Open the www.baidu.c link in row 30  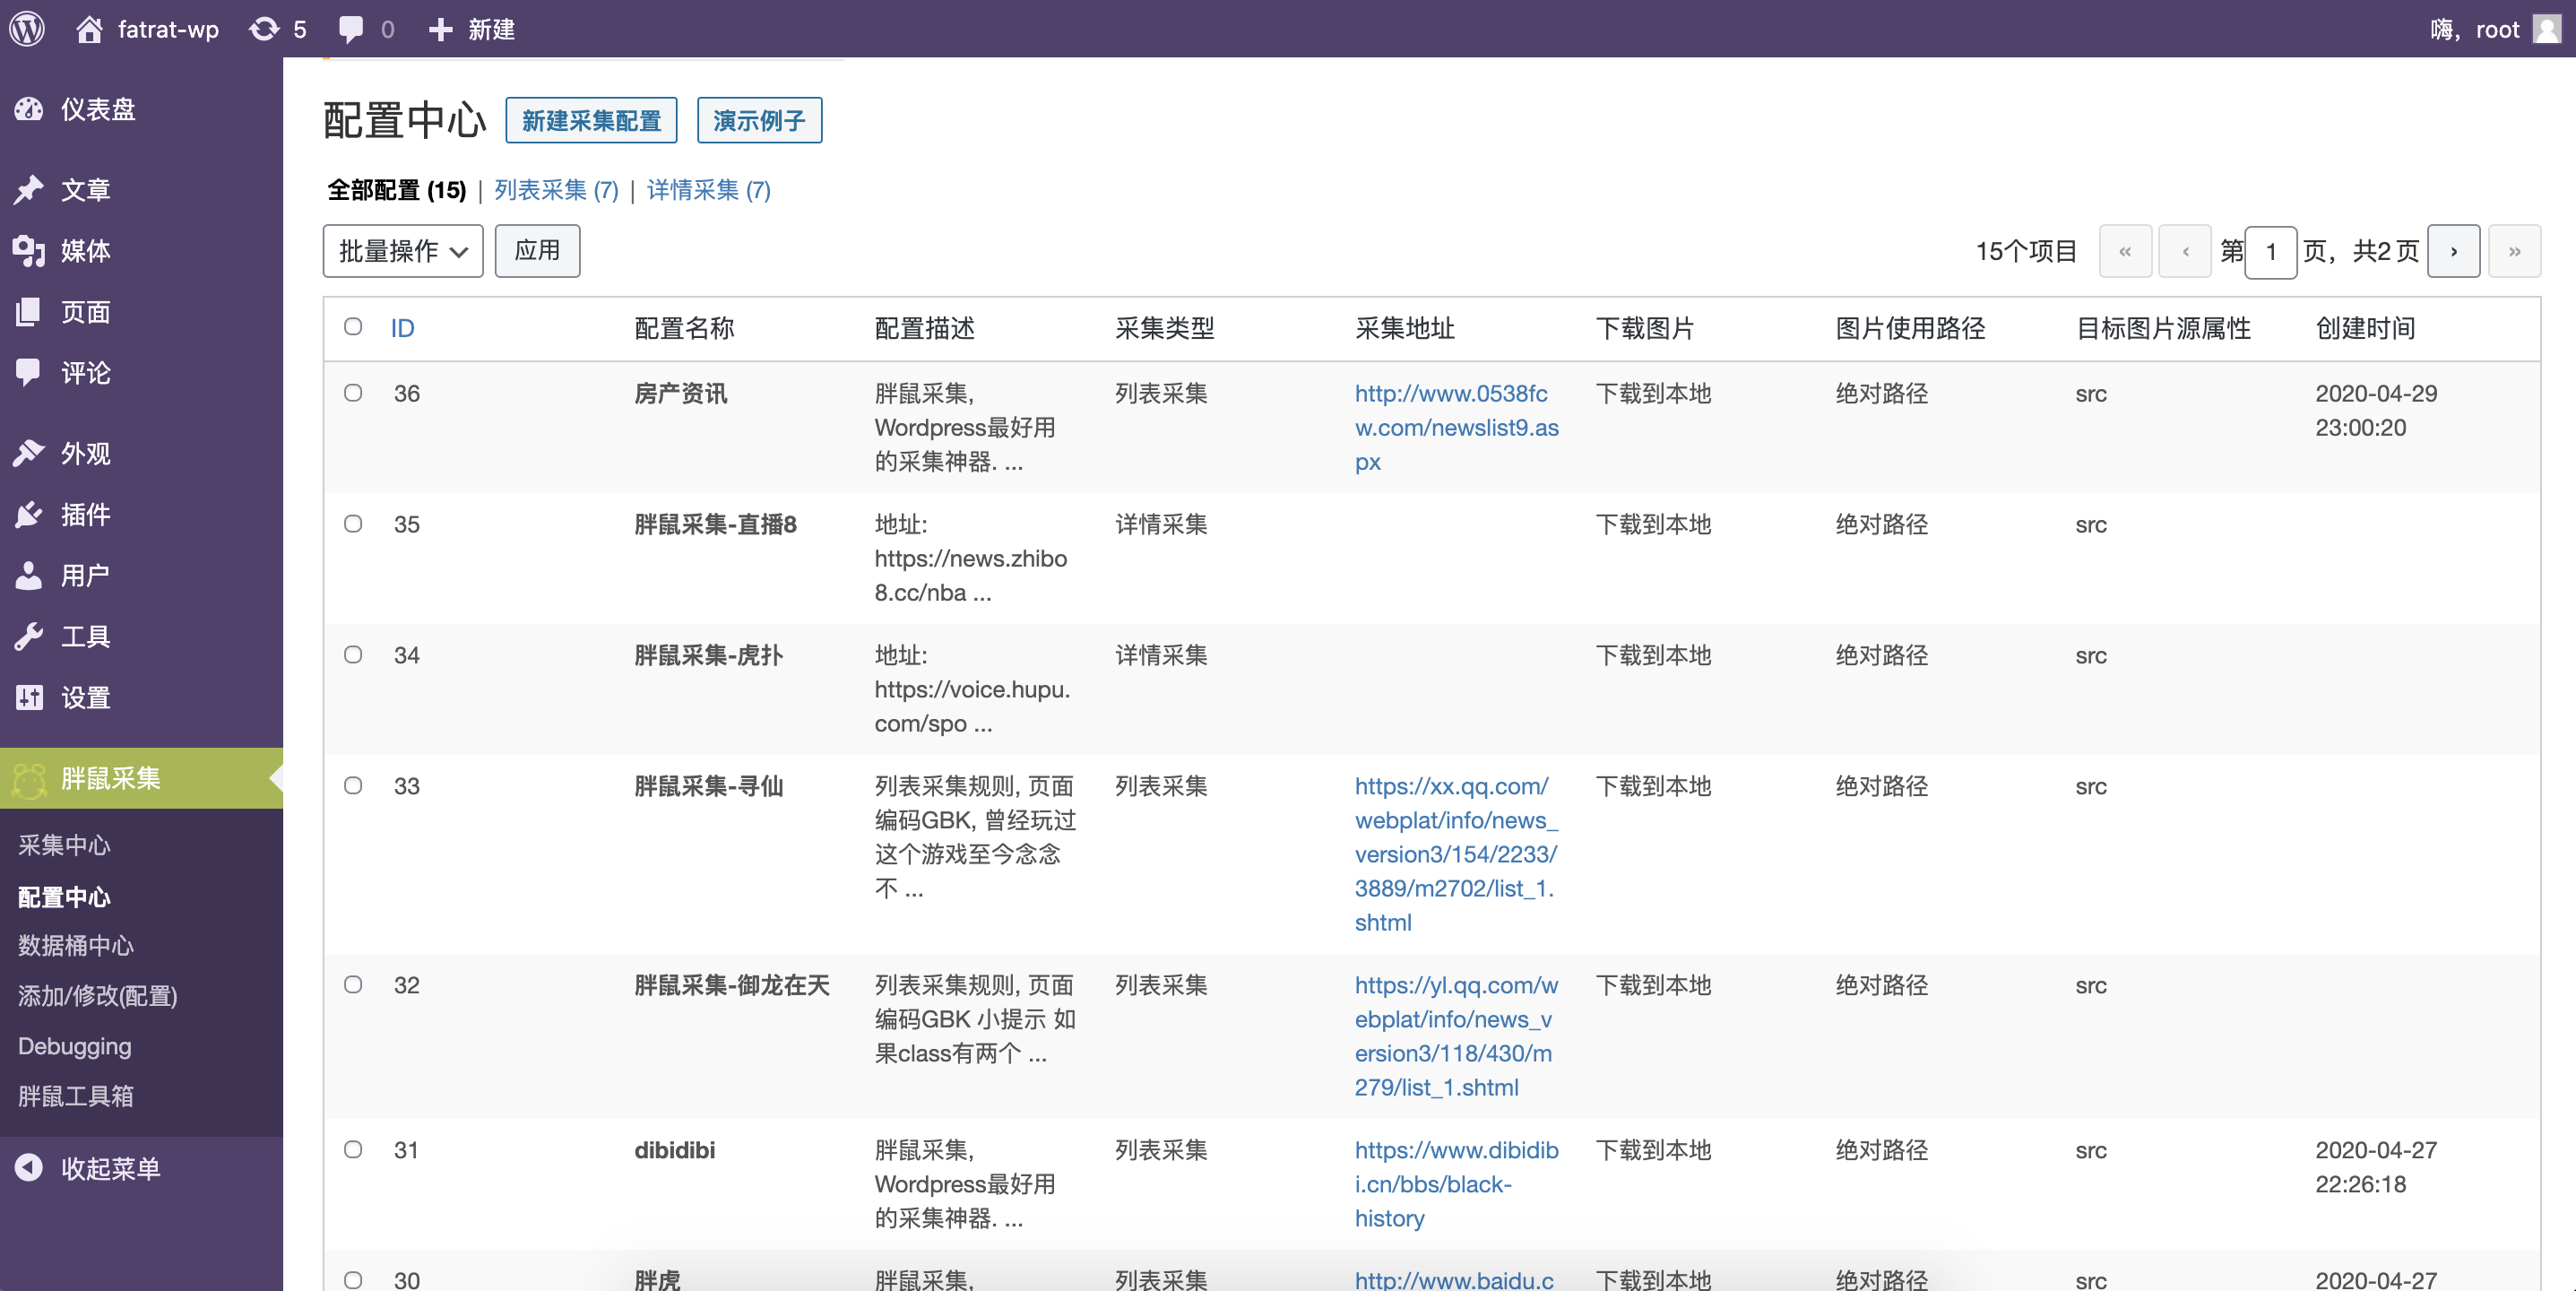[x=1454, y=1280]
